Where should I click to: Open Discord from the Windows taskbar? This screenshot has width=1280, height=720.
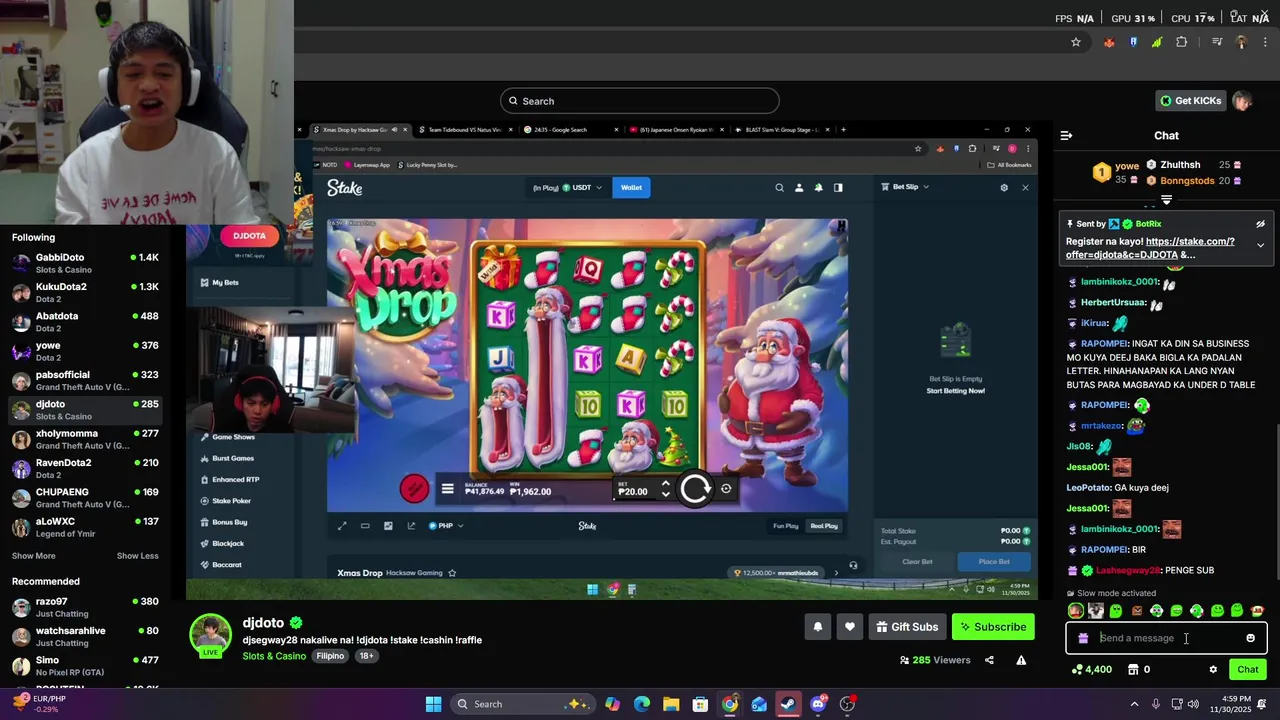pyautogui.click(x=818, y=704)
